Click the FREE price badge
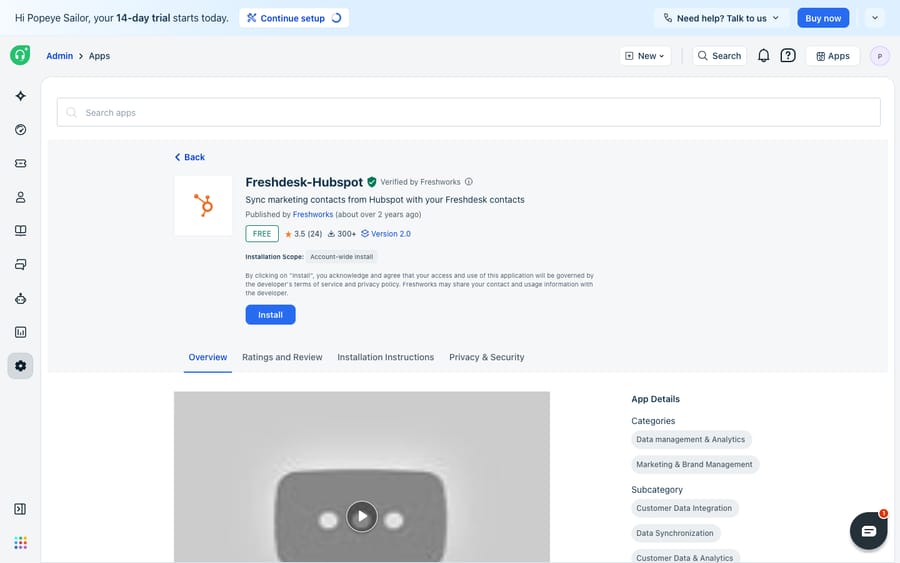The width and height of the screenshot is (900, 563). [x=262, y=234]
